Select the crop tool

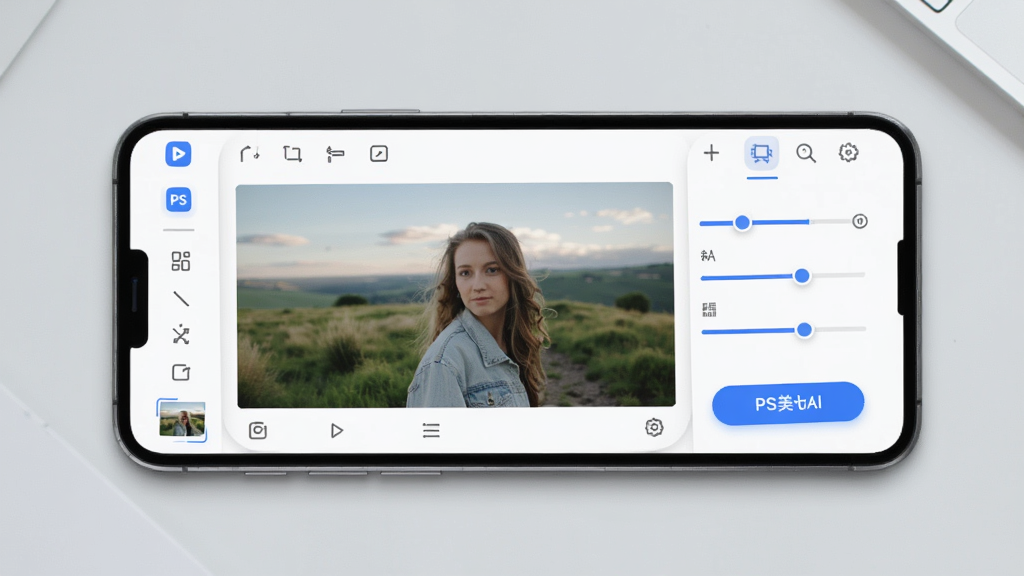pos(292,154)
